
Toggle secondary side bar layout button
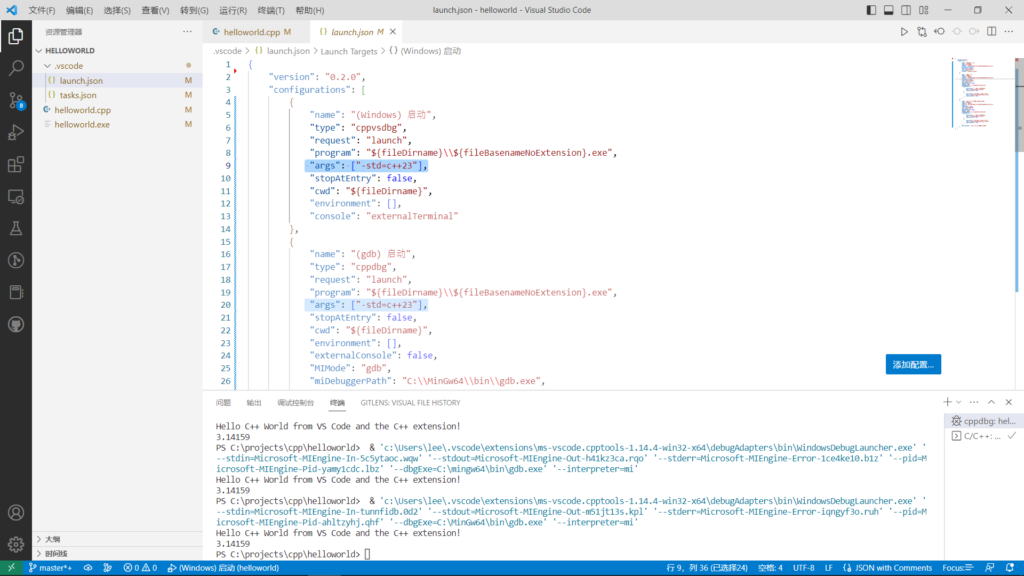click(906, 10)
